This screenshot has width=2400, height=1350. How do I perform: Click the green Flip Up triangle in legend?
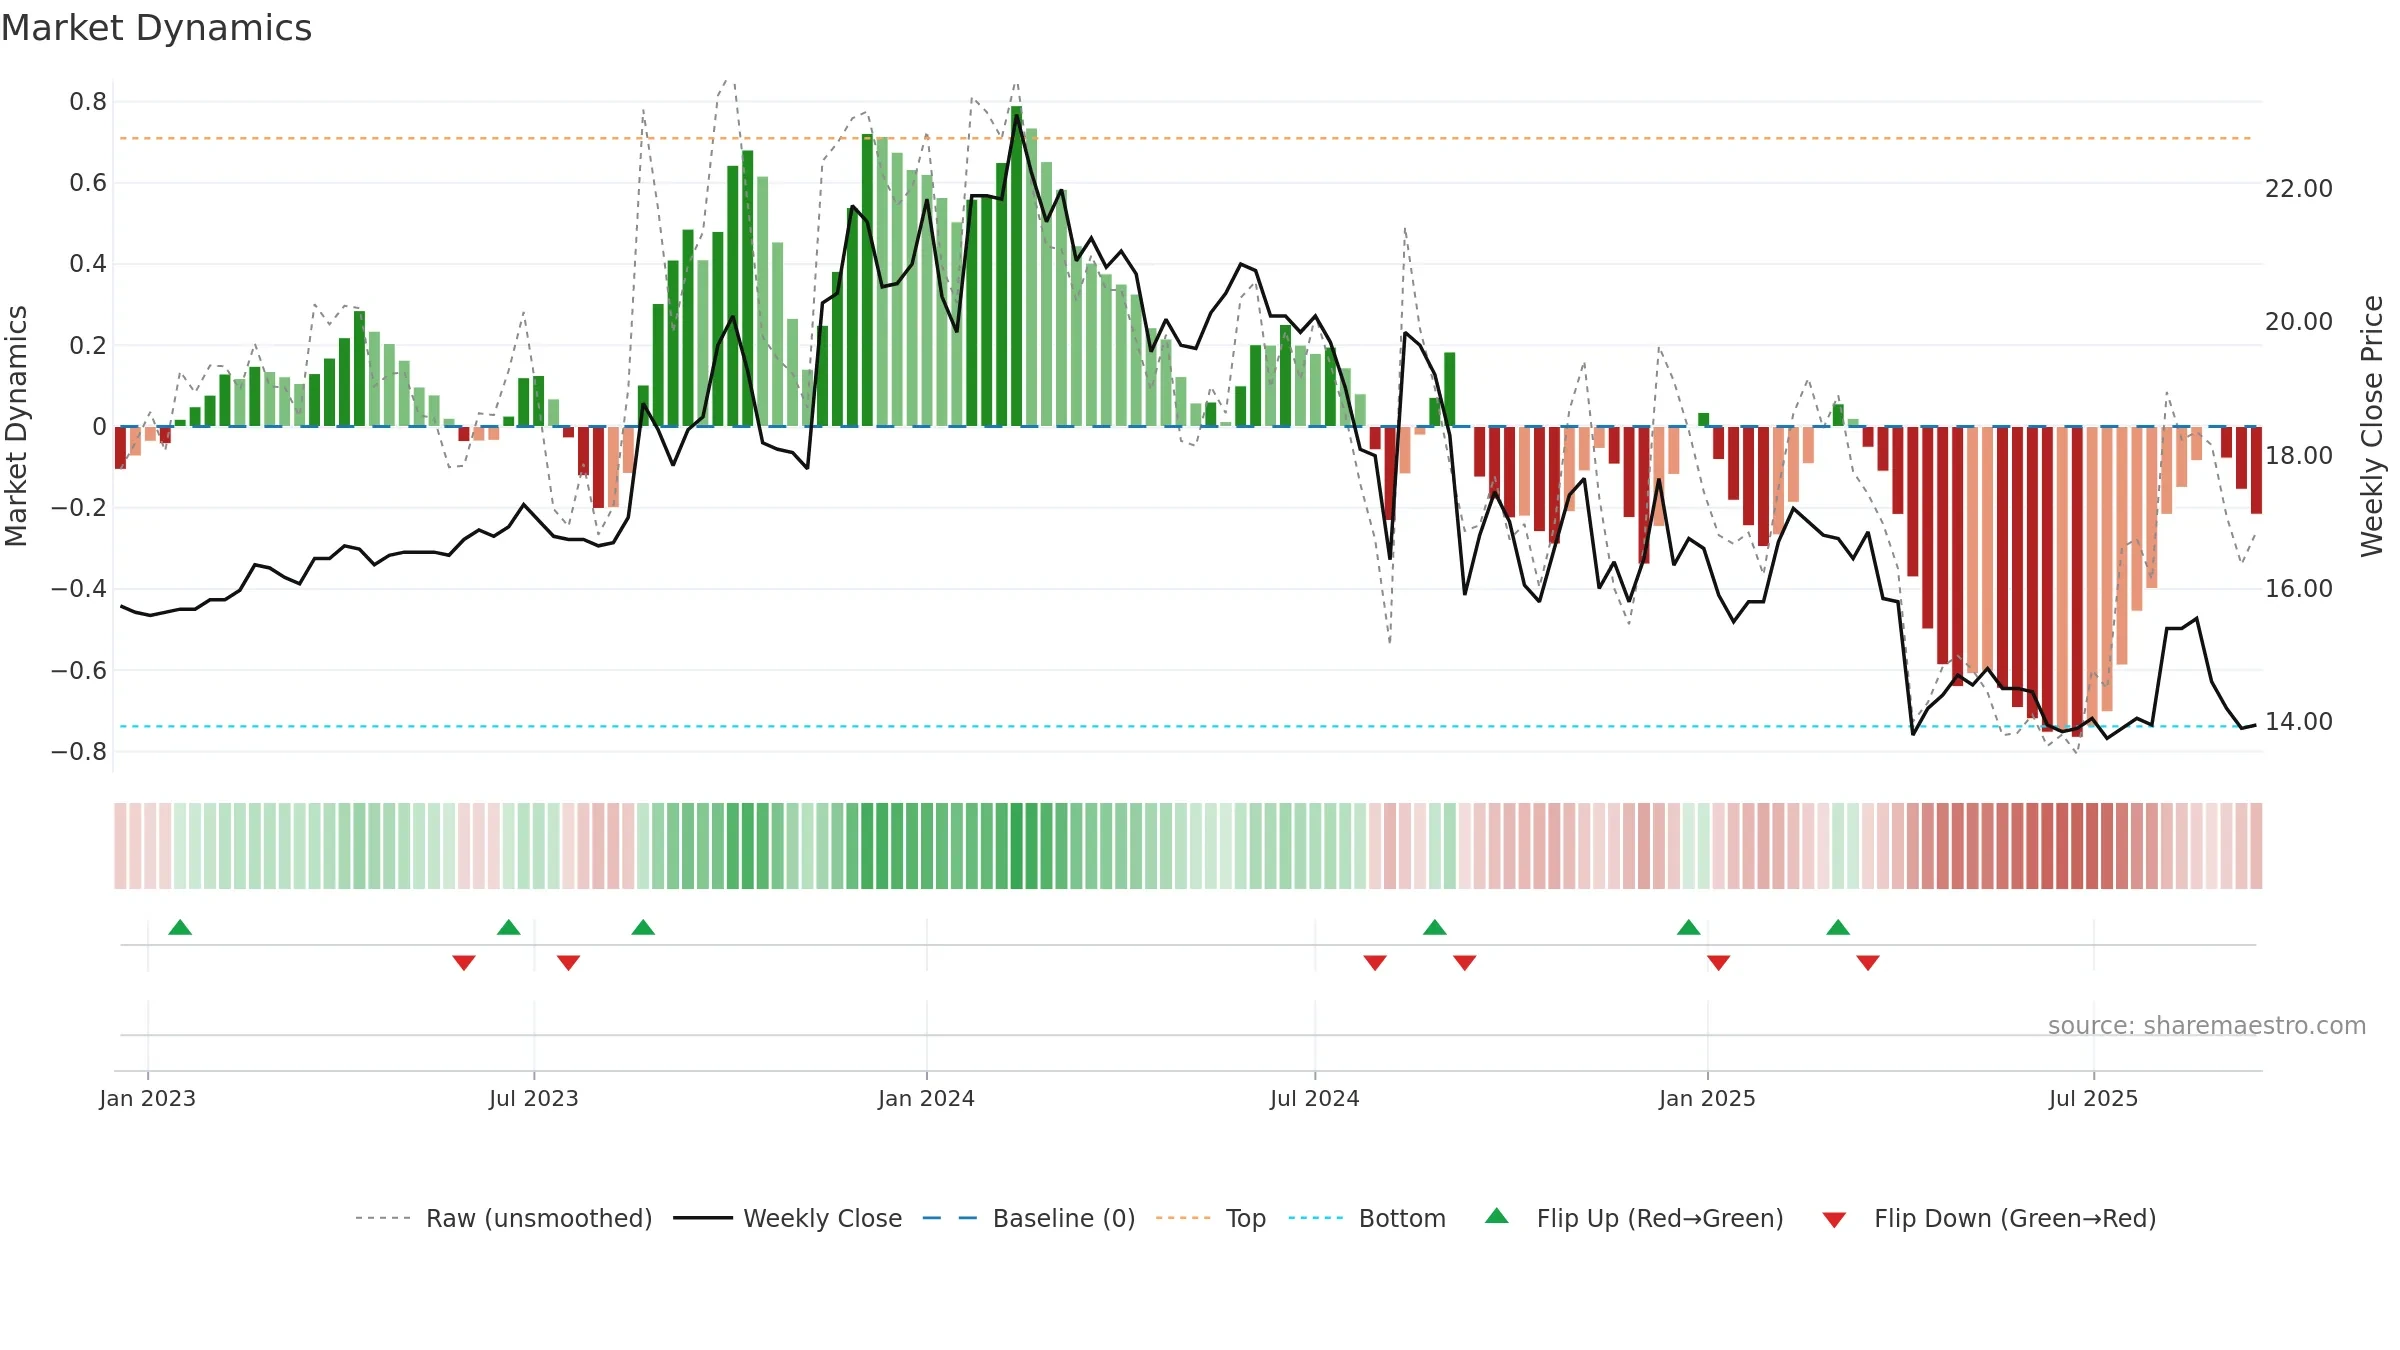[x=1497, y=1216]
